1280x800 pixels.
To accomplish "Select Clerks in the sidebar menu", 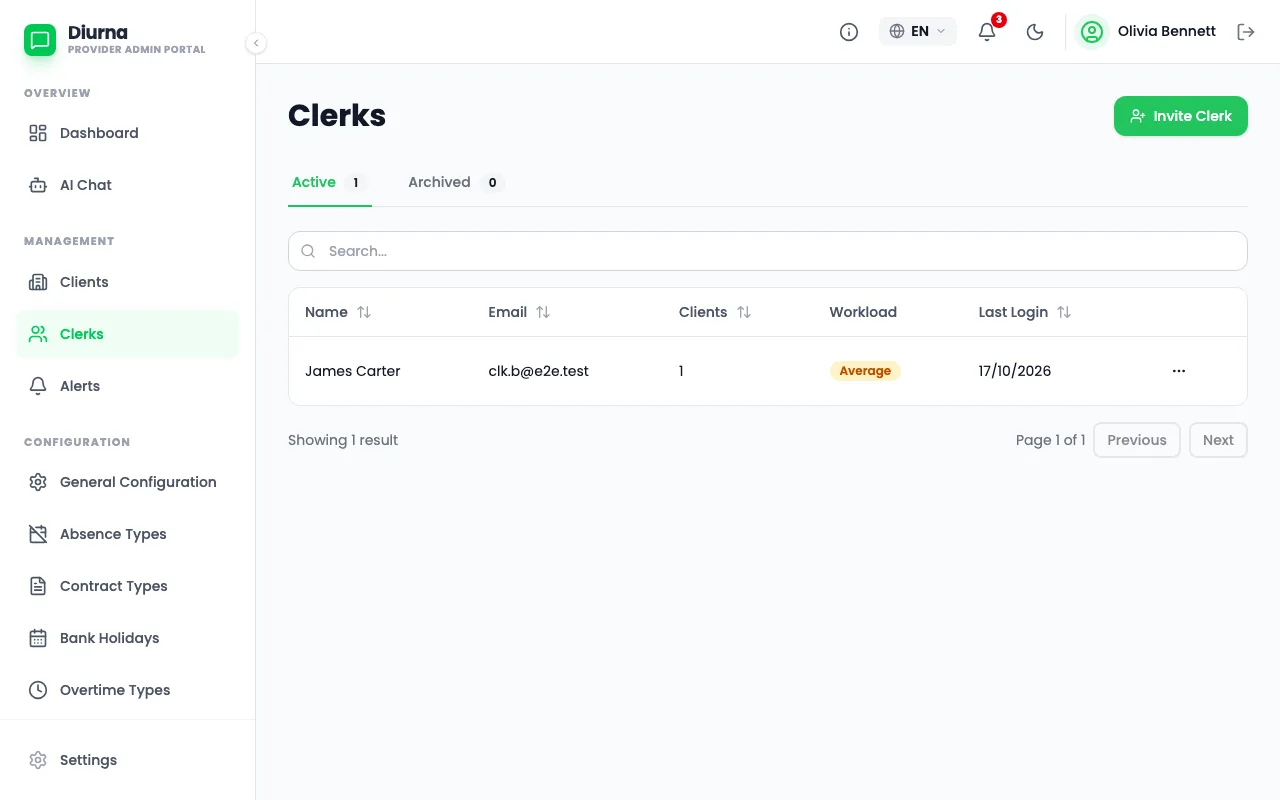I will [127, 334].
